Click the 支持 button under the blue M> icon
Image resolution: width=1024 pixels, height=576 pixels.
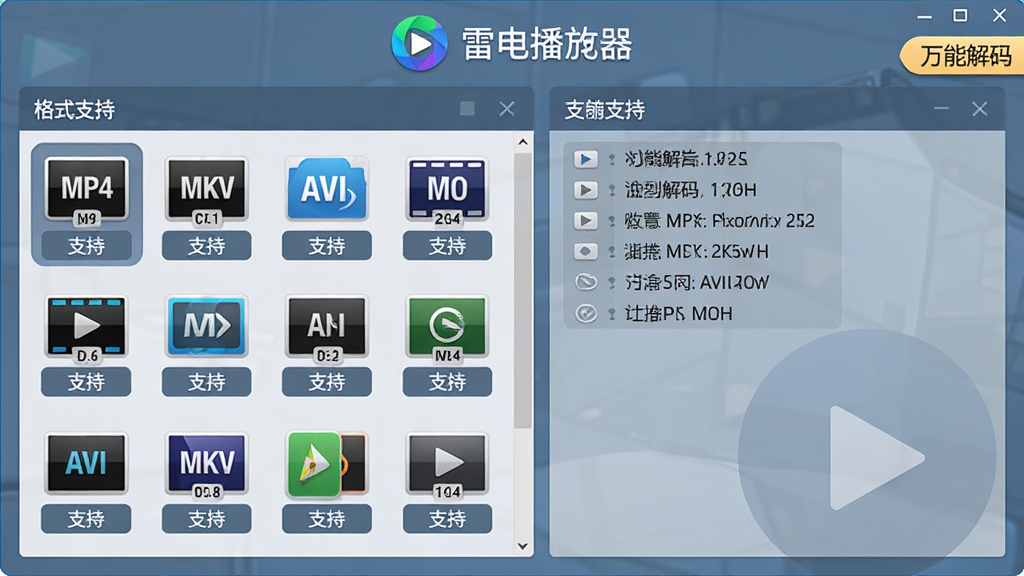206,382
